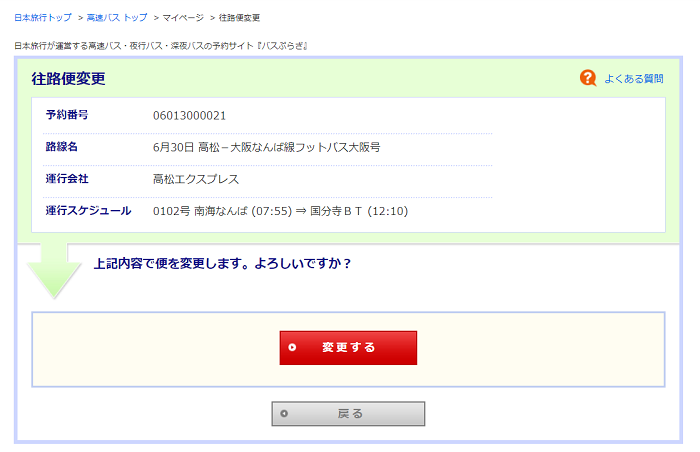Click the confirmation message 上記内容で便を変更します
The image size is (700, 452).
click(x=222, y=264)
